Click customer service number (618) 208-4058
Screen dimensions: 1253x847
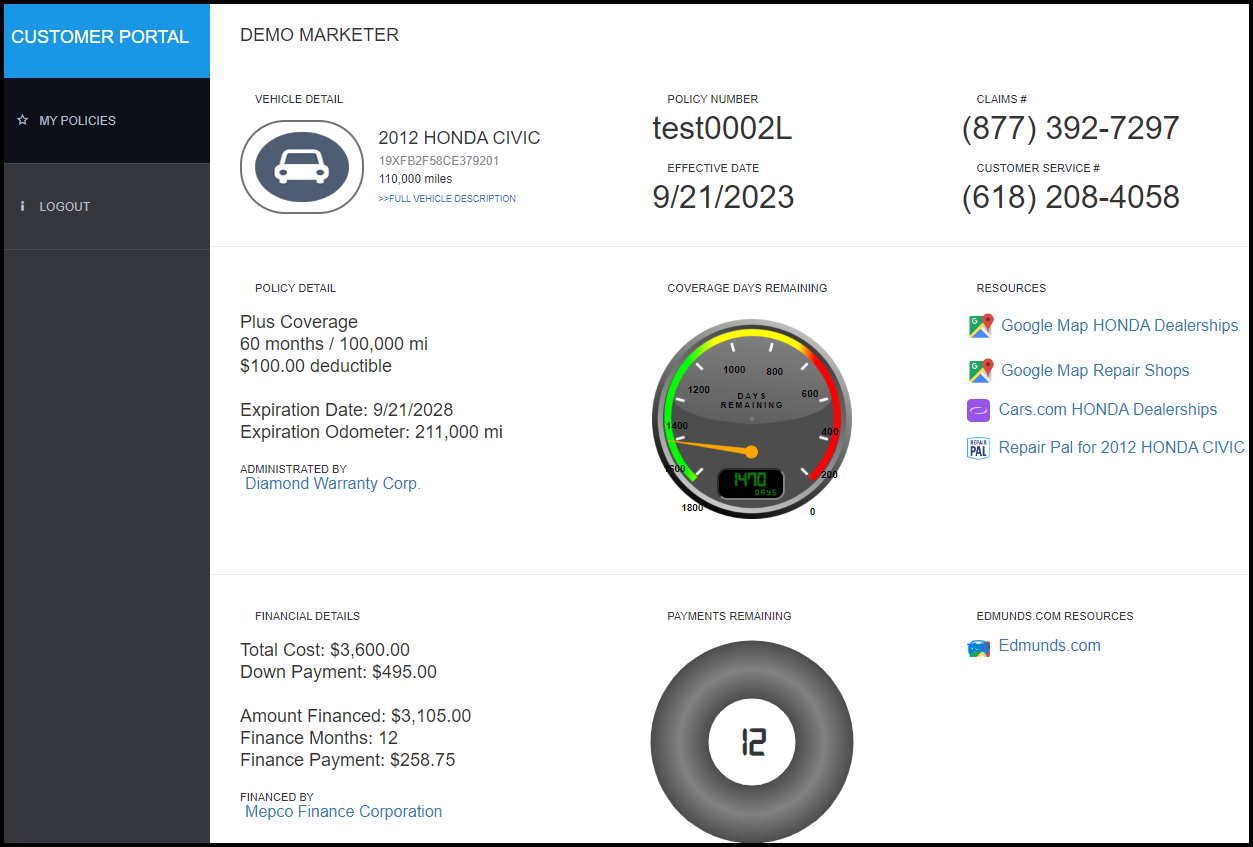click(1070, 197)
